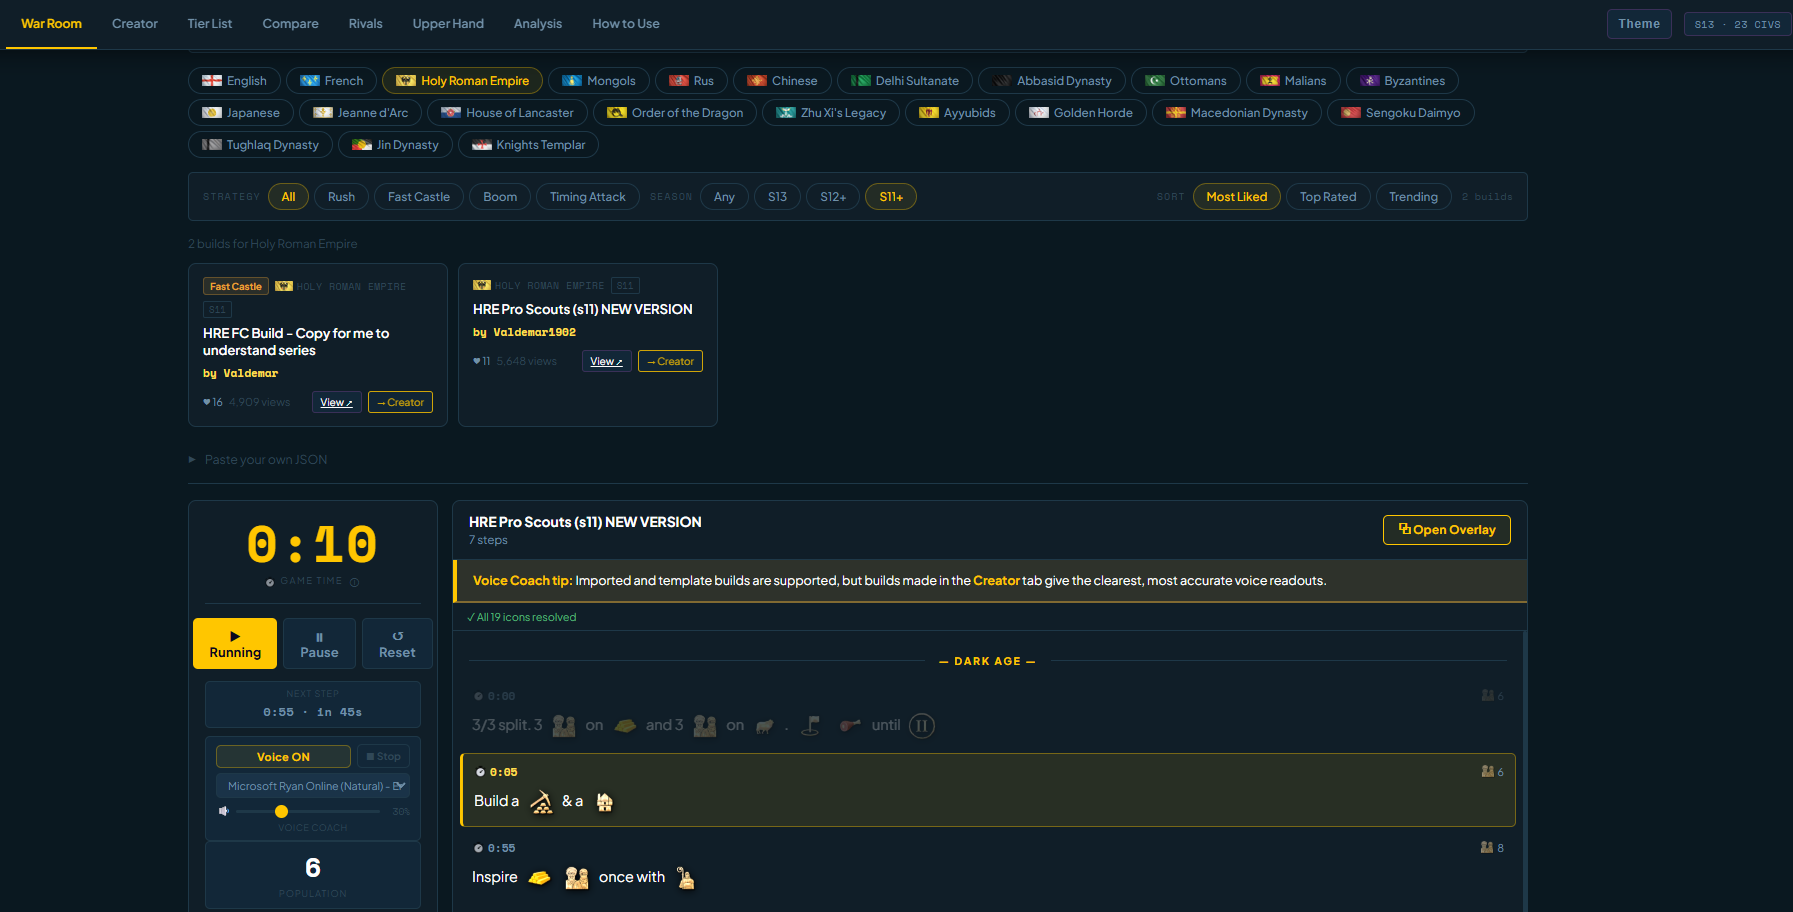Filter strategy by Fast Castle
The width and height of the screenshot is (1793, 912).
[x=419, y=197]
